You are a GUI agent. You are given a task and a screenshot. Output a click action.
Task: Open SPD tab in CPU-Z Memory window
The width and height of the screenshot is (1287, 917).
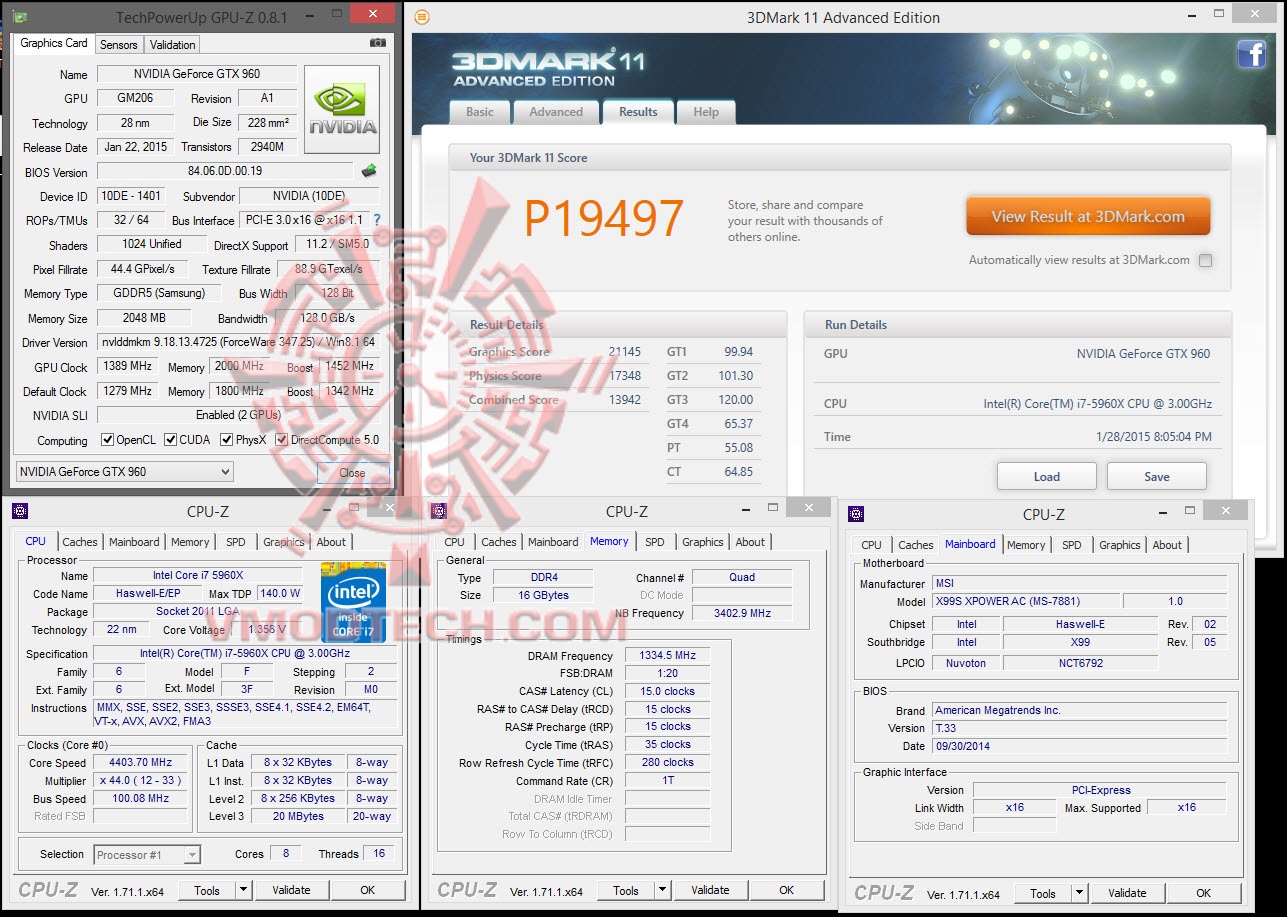655,542
